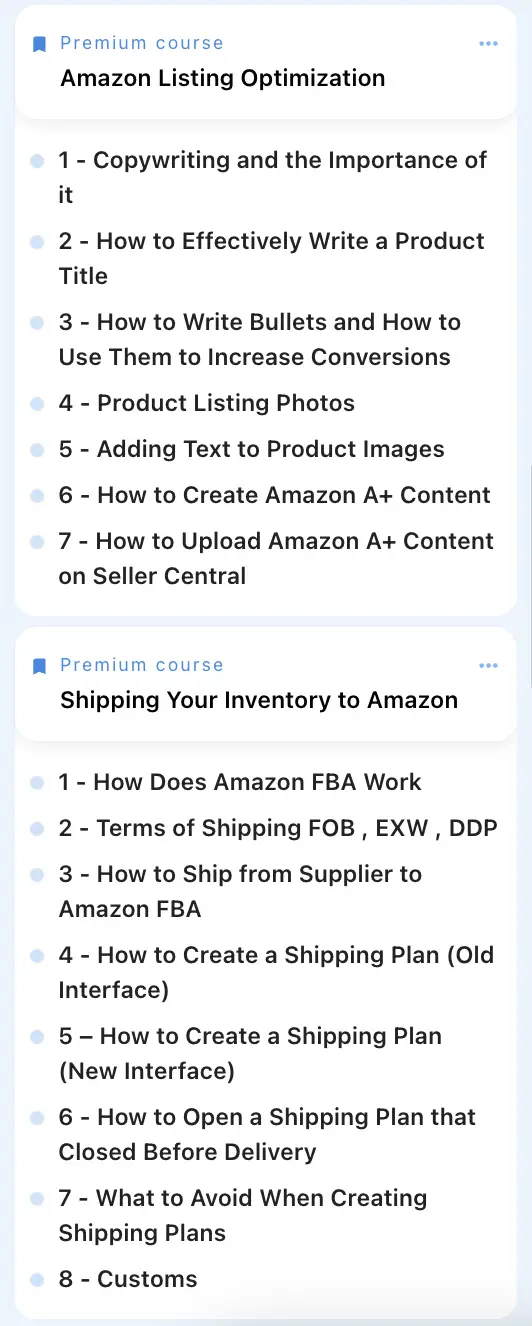Click bookmark icon beside Shipping Your Inventory course
Viewport: 532px width, 1326px height.
(x=39, y=666)
